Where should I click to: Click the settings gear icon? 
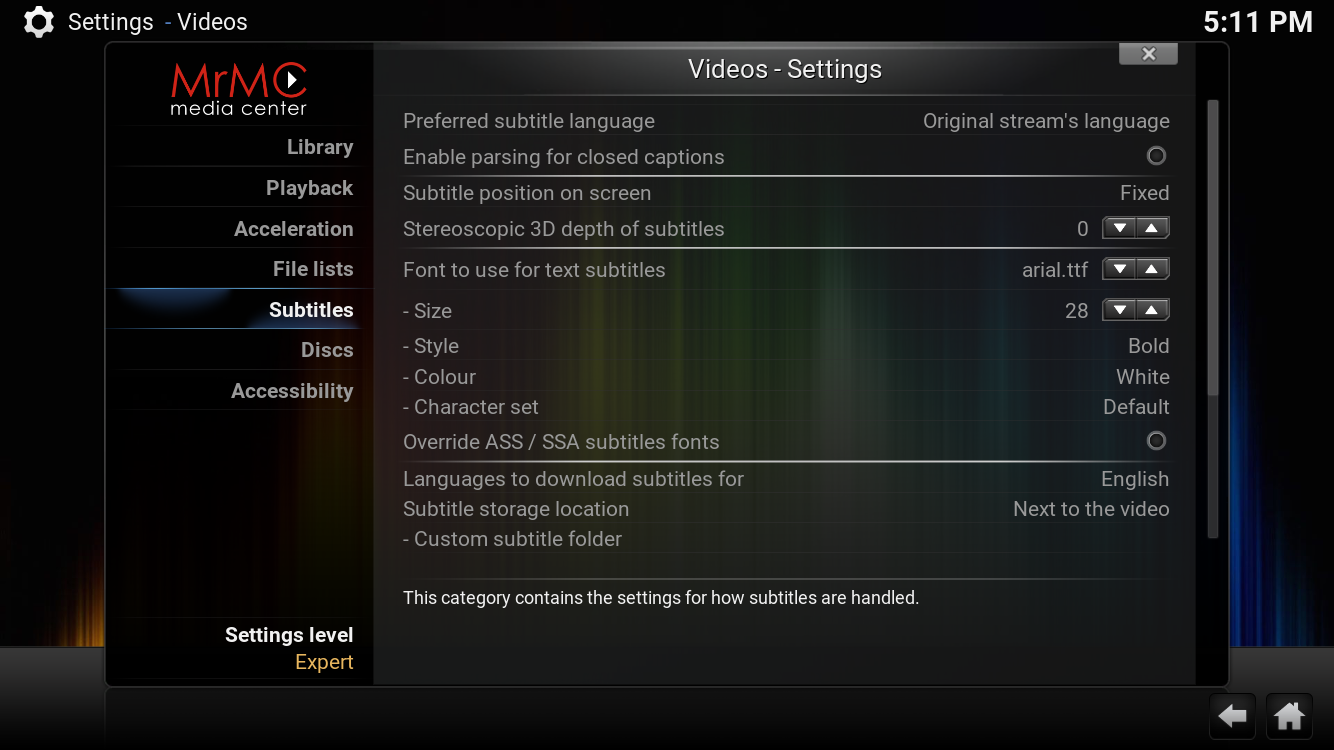pyautogui.click(x=38, y=22)
